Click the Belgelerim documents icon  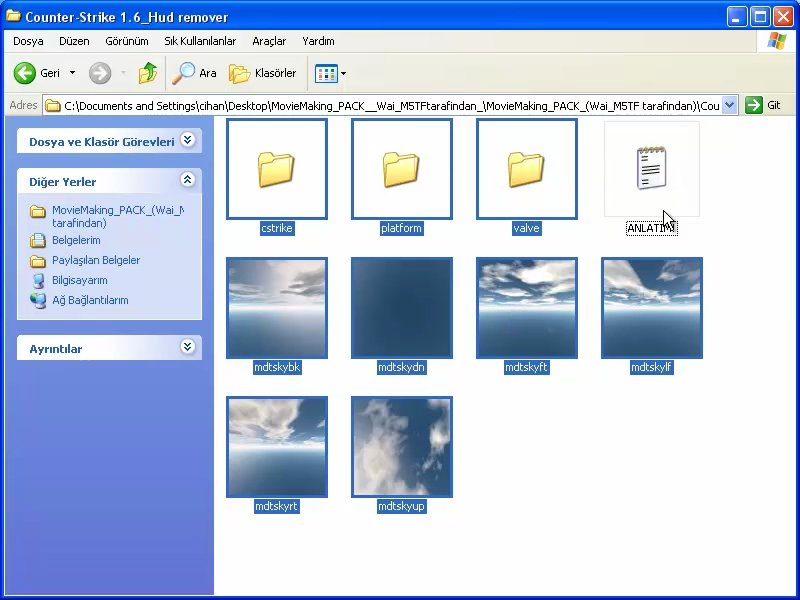click(38, 240)
